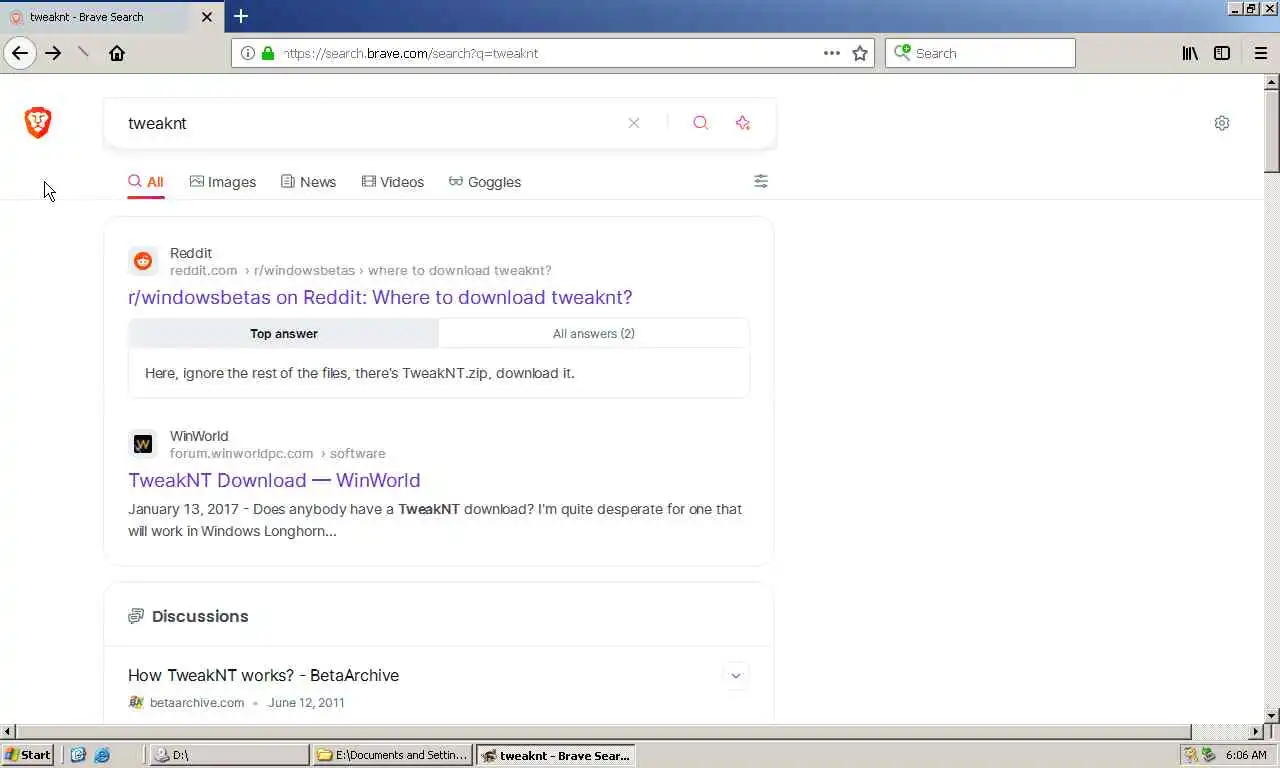Close the tweaknt Brave Search tab
This screenshot has height=768, width=1280.
tap(207, 17)
